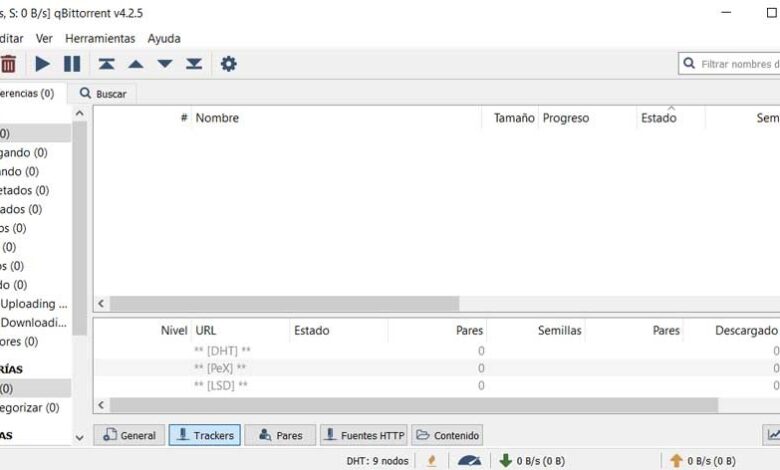Filter by Uploading status in sidebar

point(34,303)
